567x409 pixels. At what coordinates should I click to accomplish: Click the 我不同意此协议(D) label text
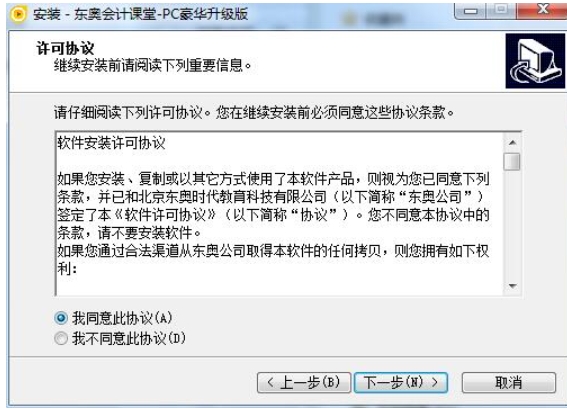pos(129,338)
